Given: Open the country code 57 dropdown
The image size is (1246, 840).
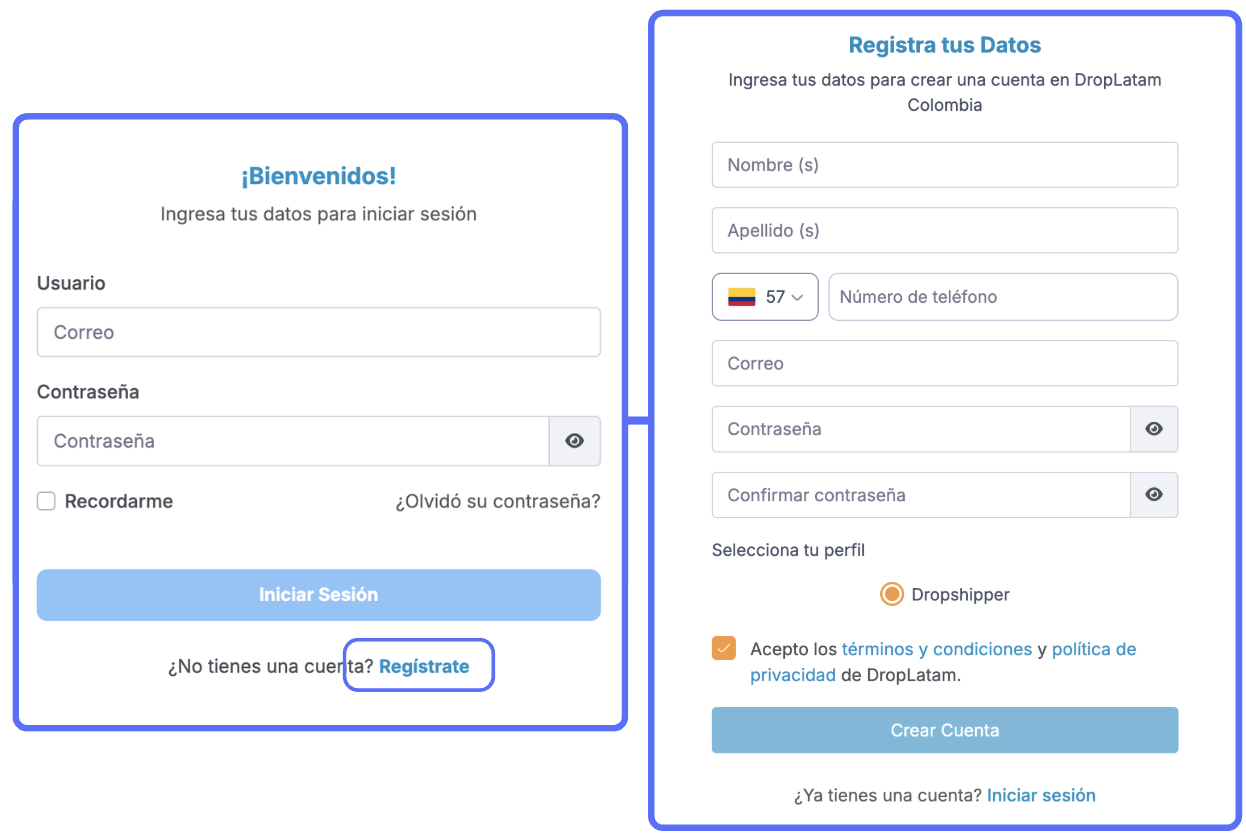Looking at the screenshot, I should [x=765, y=297].
